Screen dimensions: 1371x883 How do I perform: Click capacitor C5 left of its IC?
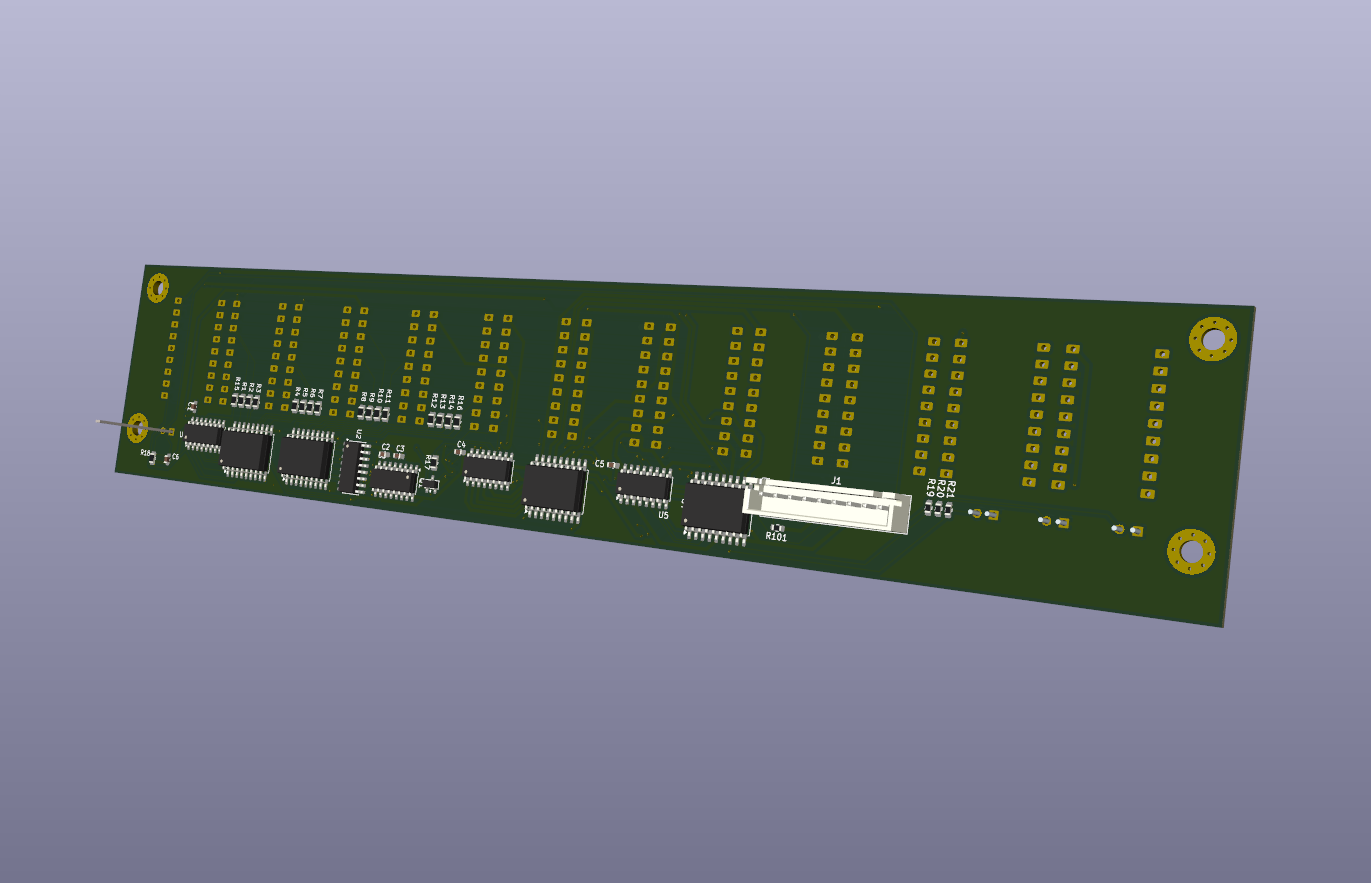point(613,465)
